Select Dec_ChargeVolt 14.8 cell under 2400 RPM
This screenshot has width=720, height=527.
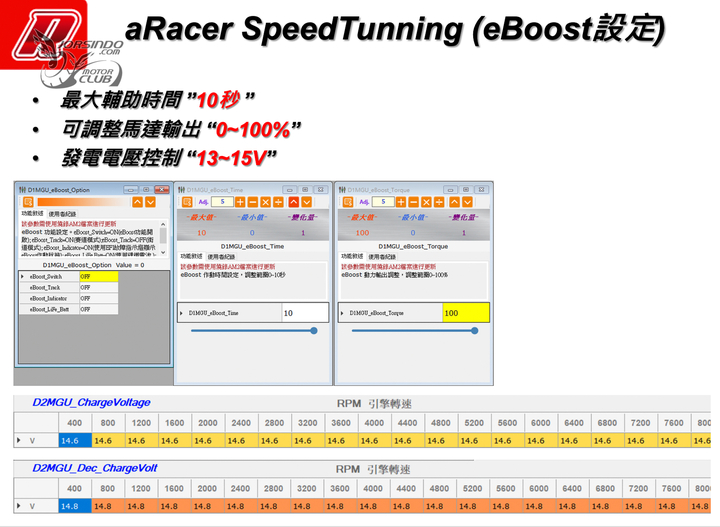tap(241, 506)
